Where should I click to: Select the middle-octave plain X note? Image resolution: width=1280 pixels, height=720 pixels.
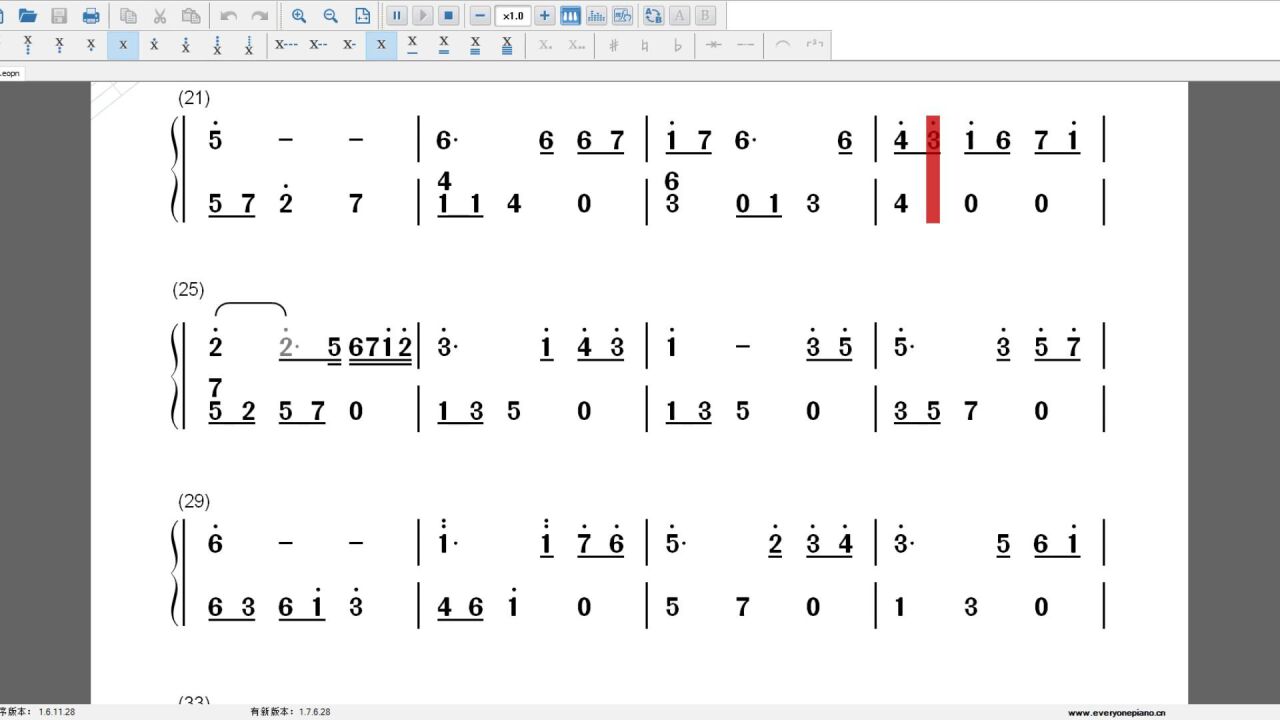(123, 45)
